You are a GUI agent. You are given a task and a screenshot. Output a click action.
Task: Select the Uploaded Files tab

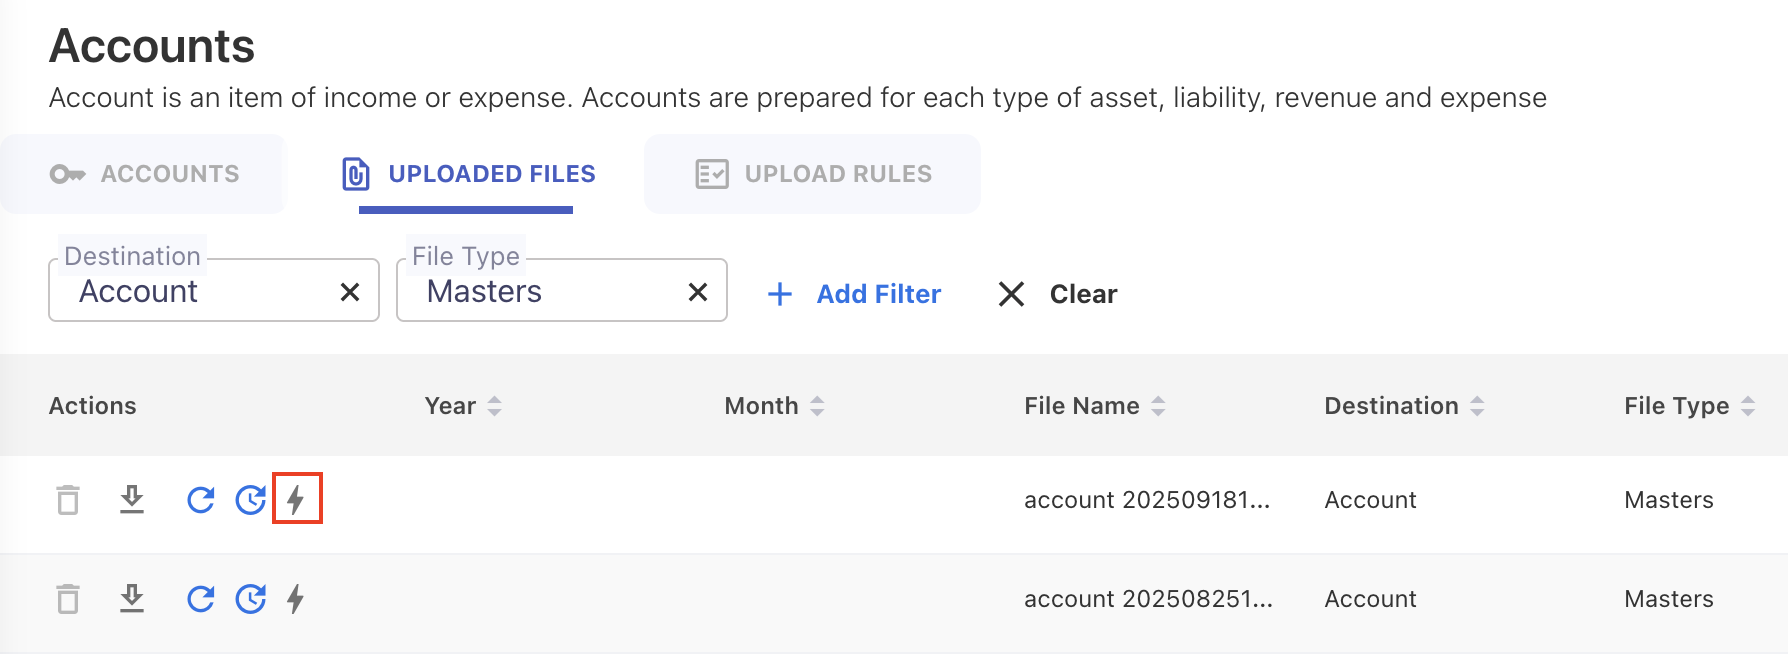(467, 174)
